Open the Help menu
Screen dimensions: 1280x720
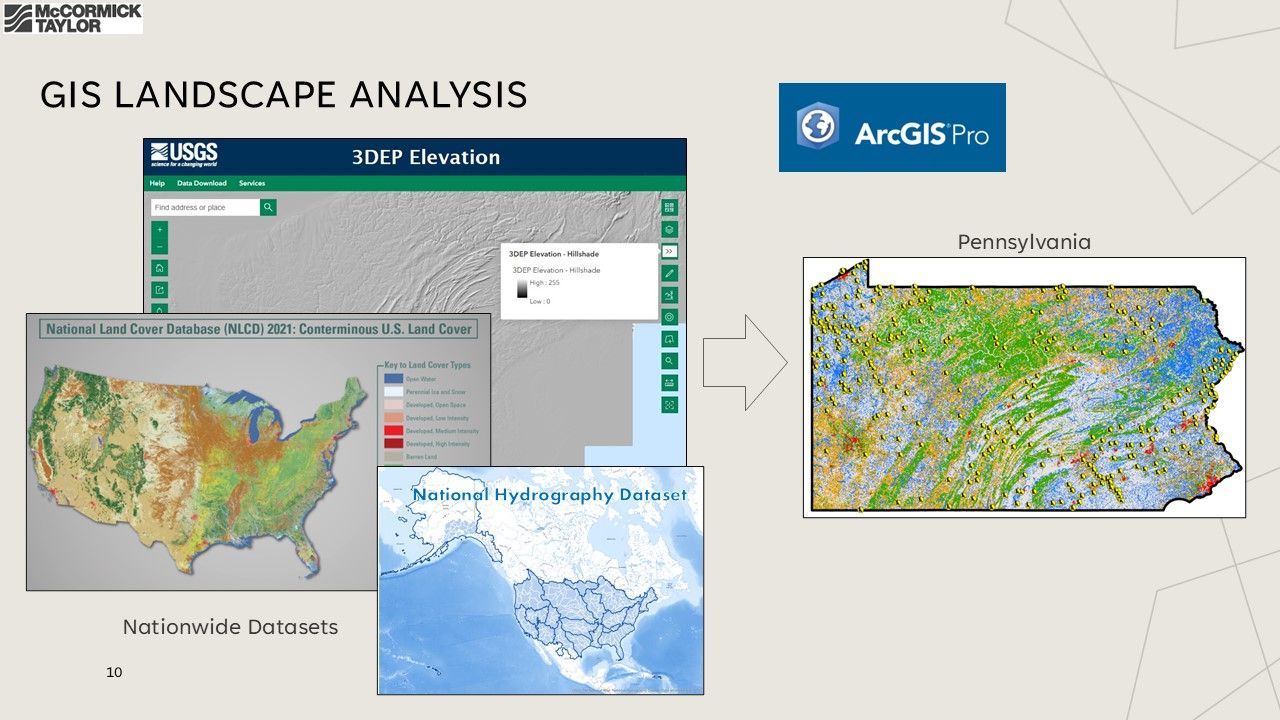[157, 183]
